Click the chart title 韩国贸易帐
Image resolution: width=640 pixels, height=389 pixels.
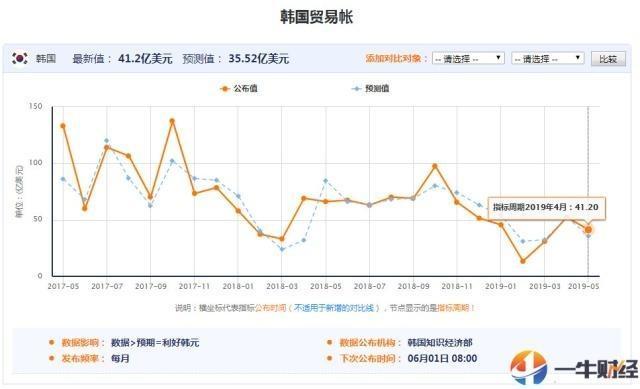tap(317, 17)
